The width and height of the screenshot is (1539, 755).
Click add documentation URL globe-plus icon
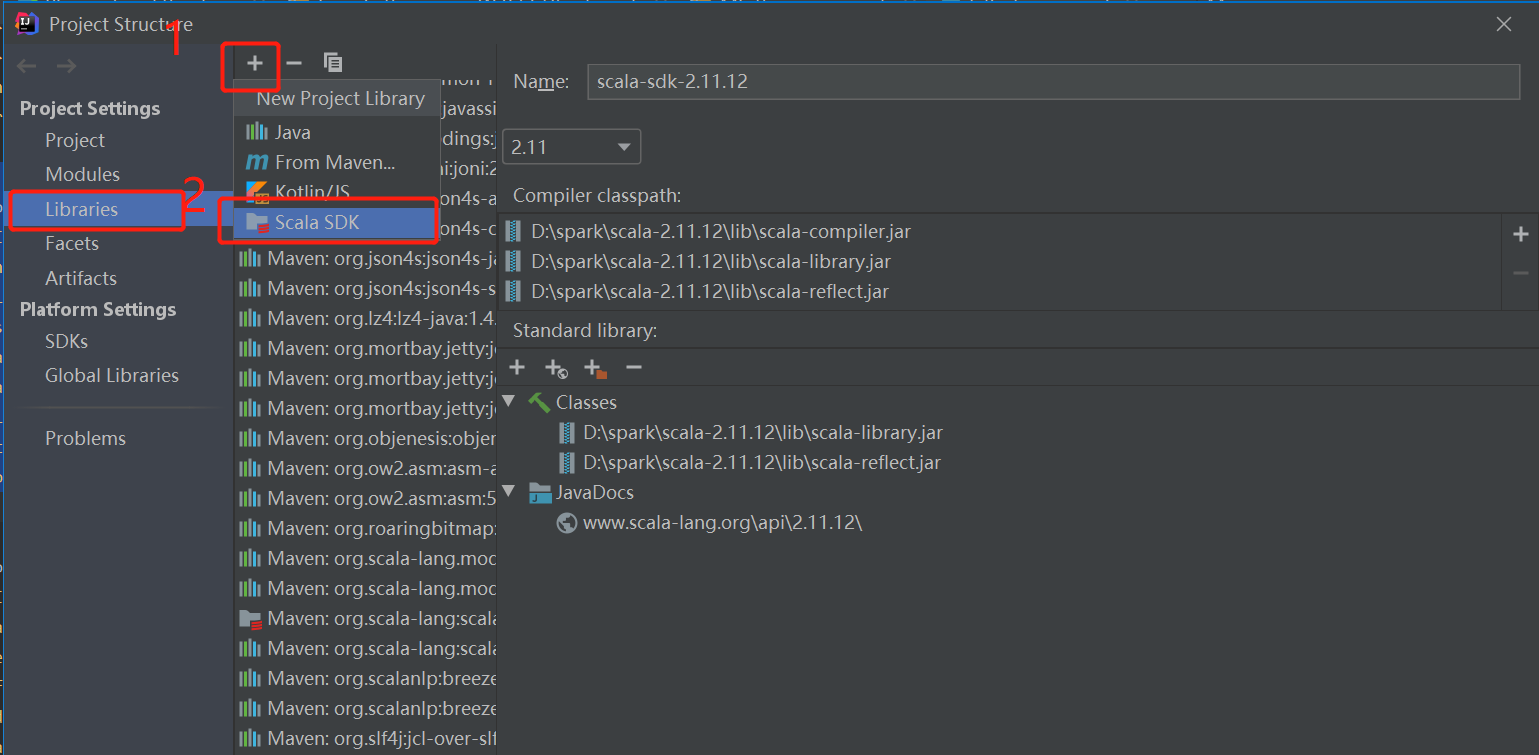click(x=556, y=368)
